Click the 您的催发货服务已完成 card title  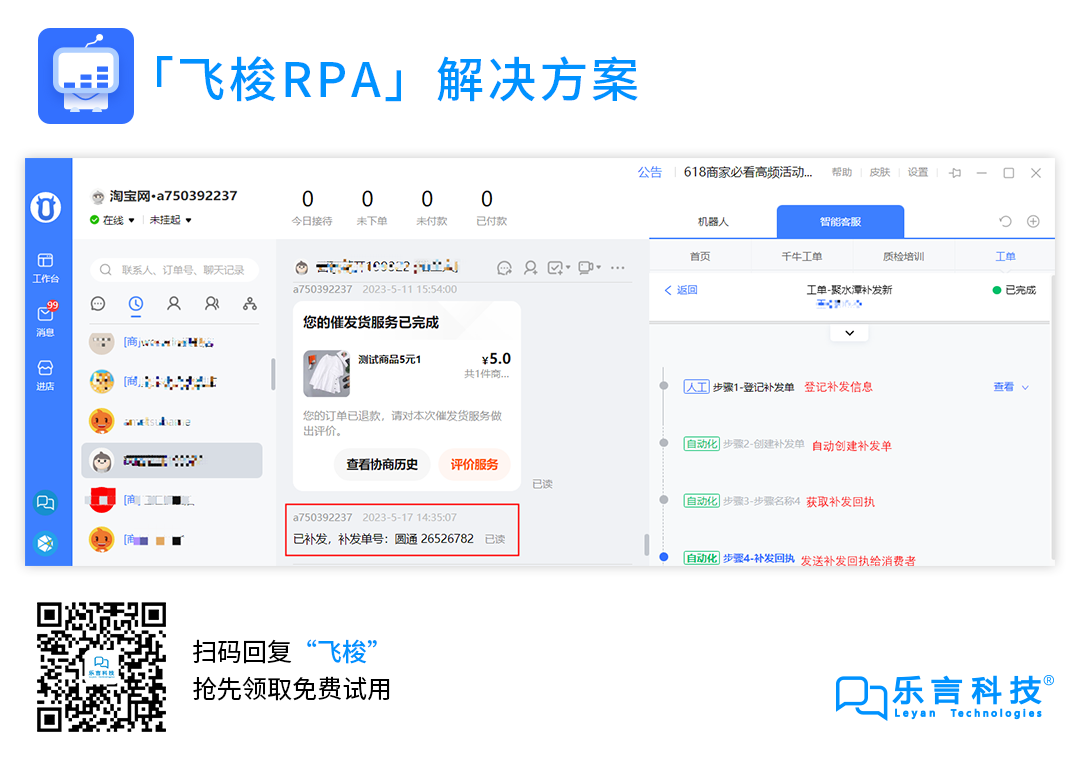[x=371, y=322]
